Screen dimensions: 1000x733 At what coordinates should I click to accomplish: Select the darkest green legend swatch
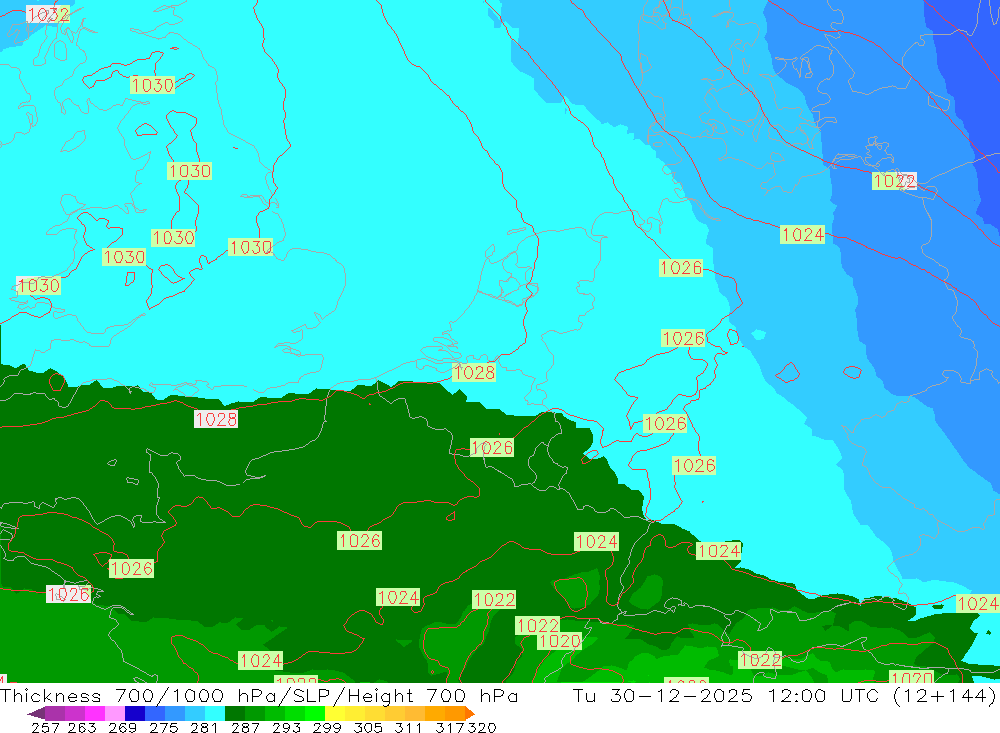[x=235, y=713]
